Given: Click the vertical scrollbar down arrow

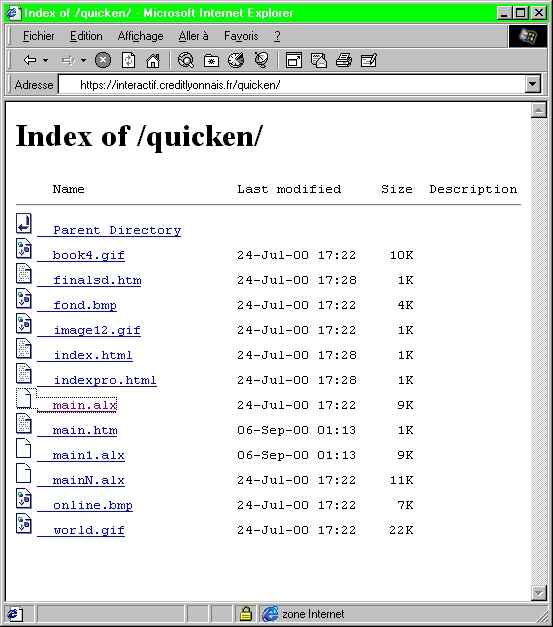Looking at the screenshot, I should (x=539, y=593).
